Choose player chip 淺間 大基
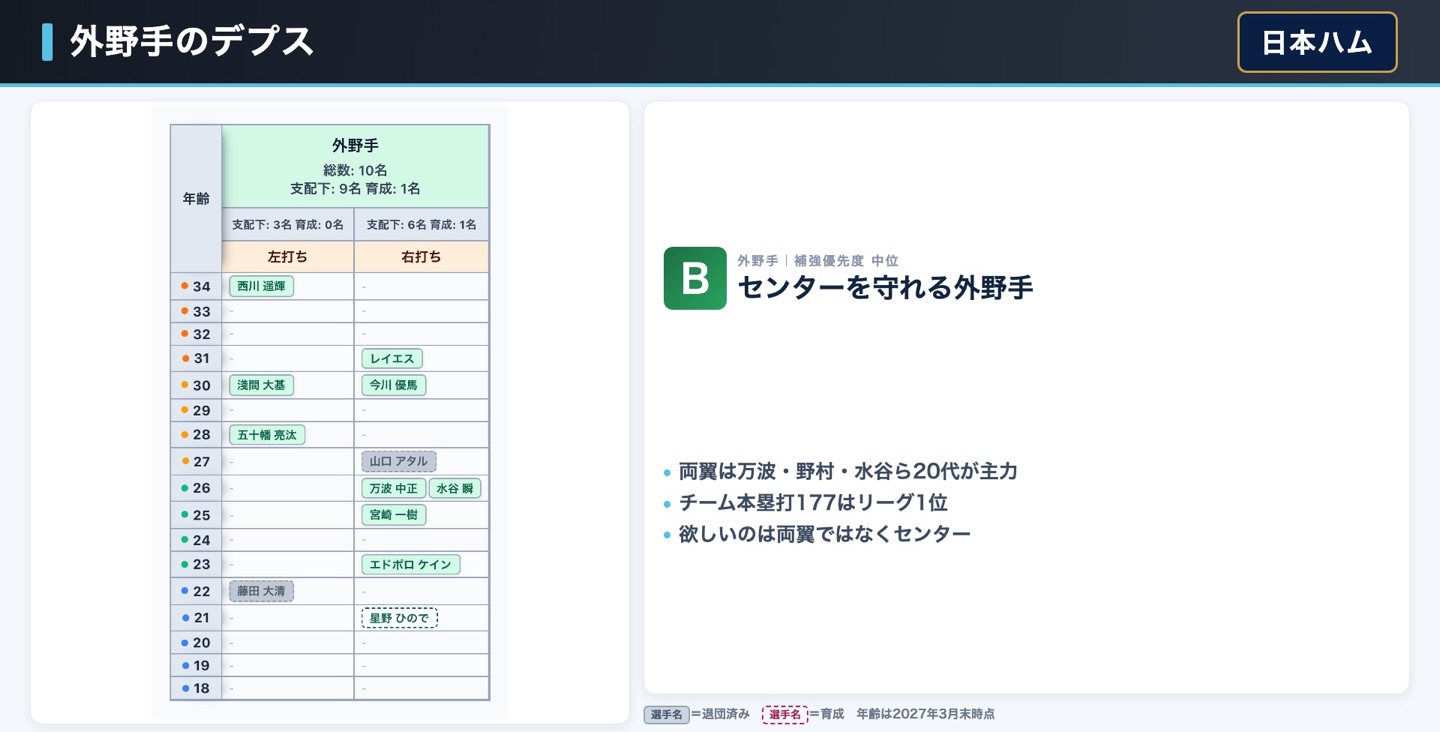 [261, 385]
